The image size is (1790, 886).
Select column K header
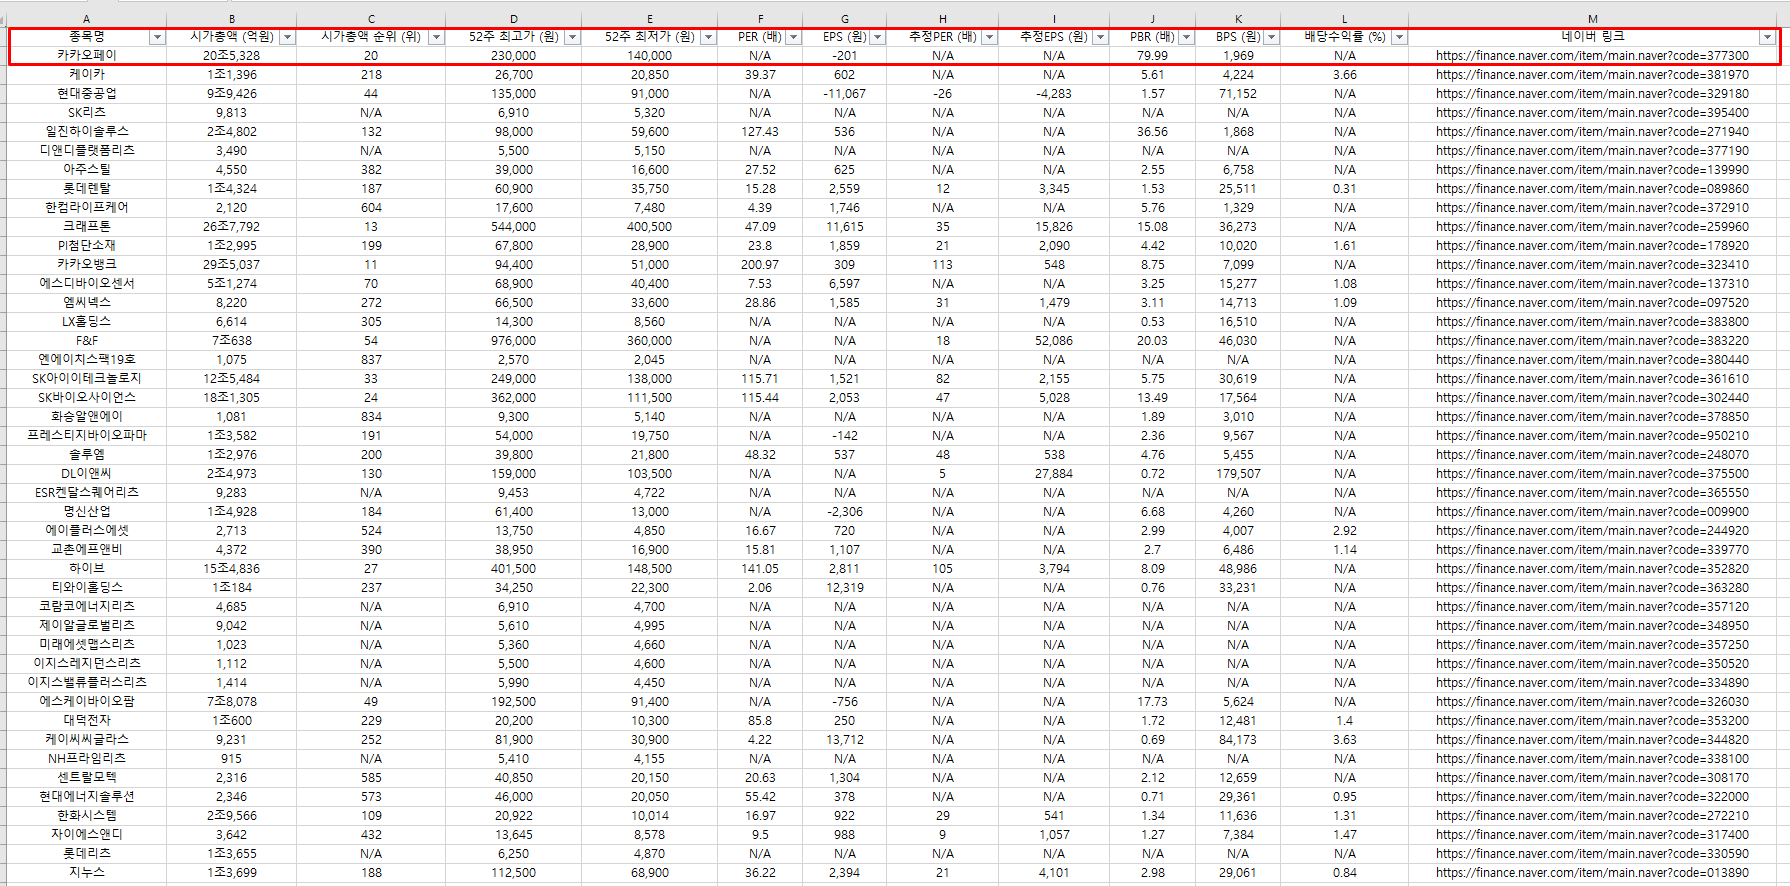[1238, 19]
